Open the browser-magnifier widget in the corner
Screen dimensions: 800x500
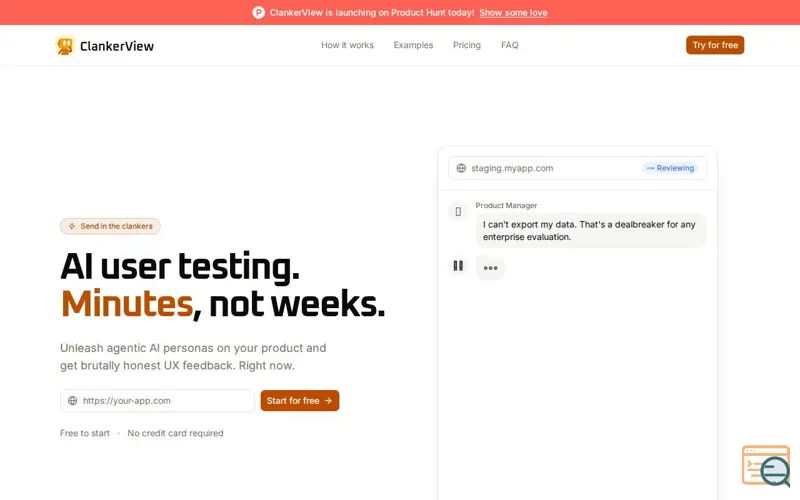(766, 465)
